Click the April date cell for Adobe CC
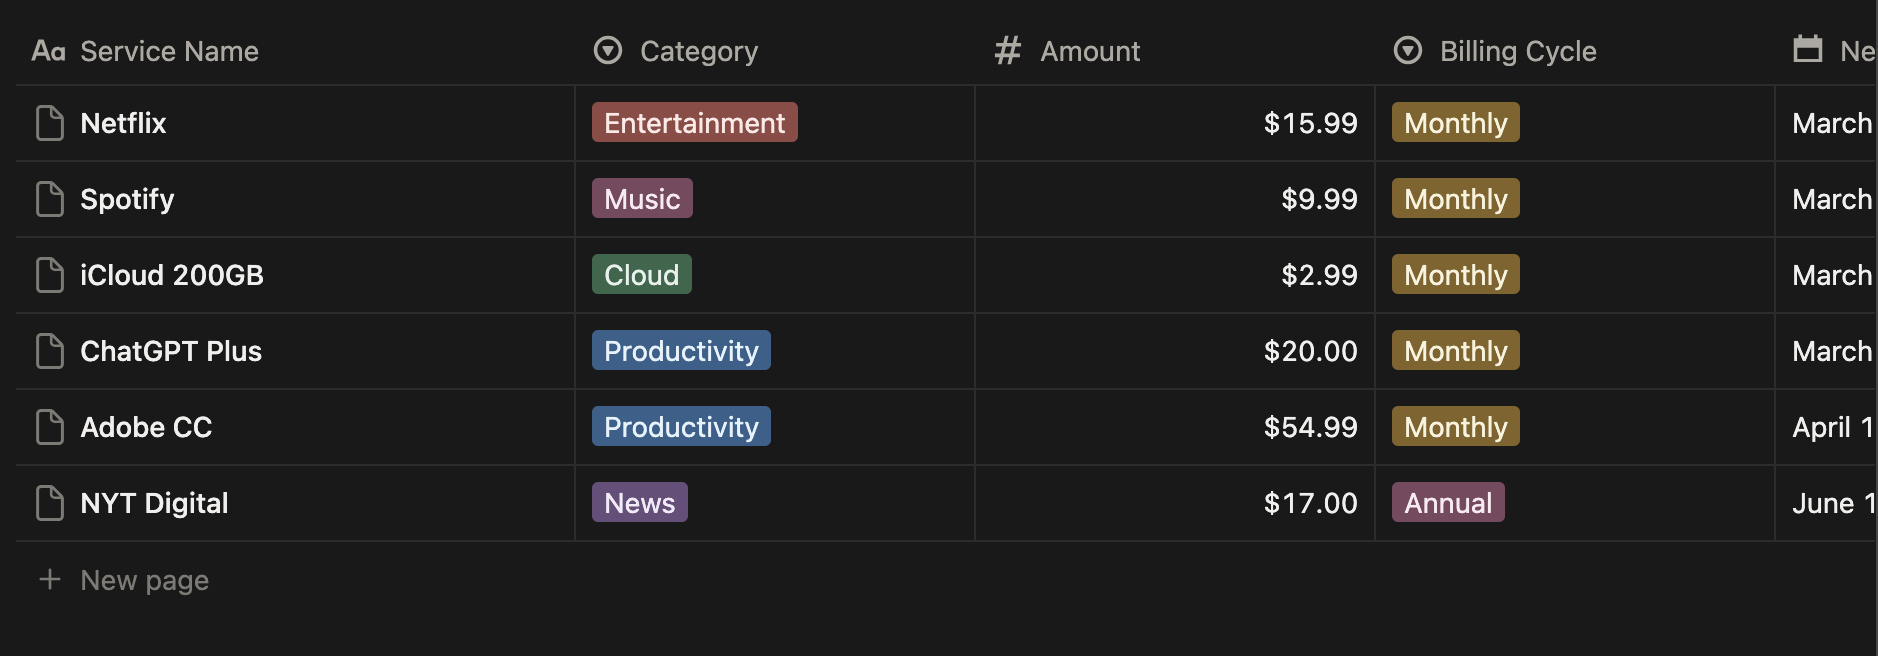Viewport: 1878px width, 656px height. [x=1827, y=427]
